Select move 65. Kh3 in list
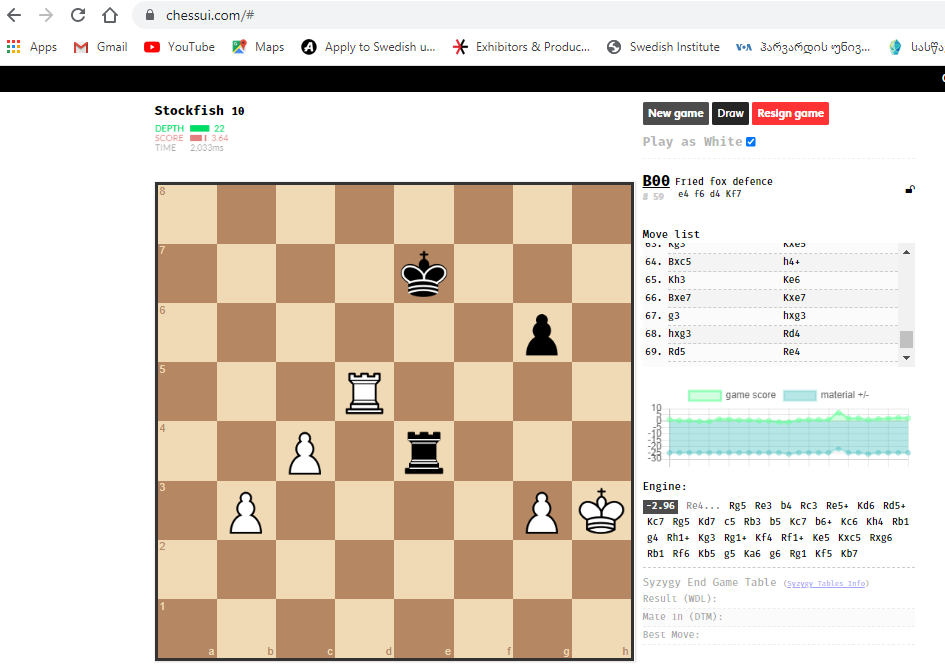 [x=676, y=280]
